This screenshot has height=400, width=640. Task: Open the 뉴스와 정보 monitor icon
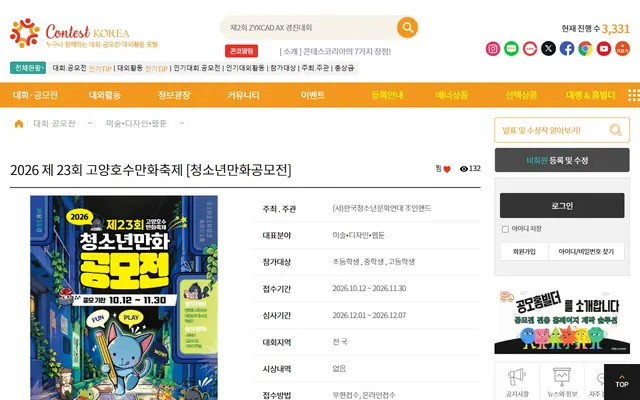(x=562, y=377)
